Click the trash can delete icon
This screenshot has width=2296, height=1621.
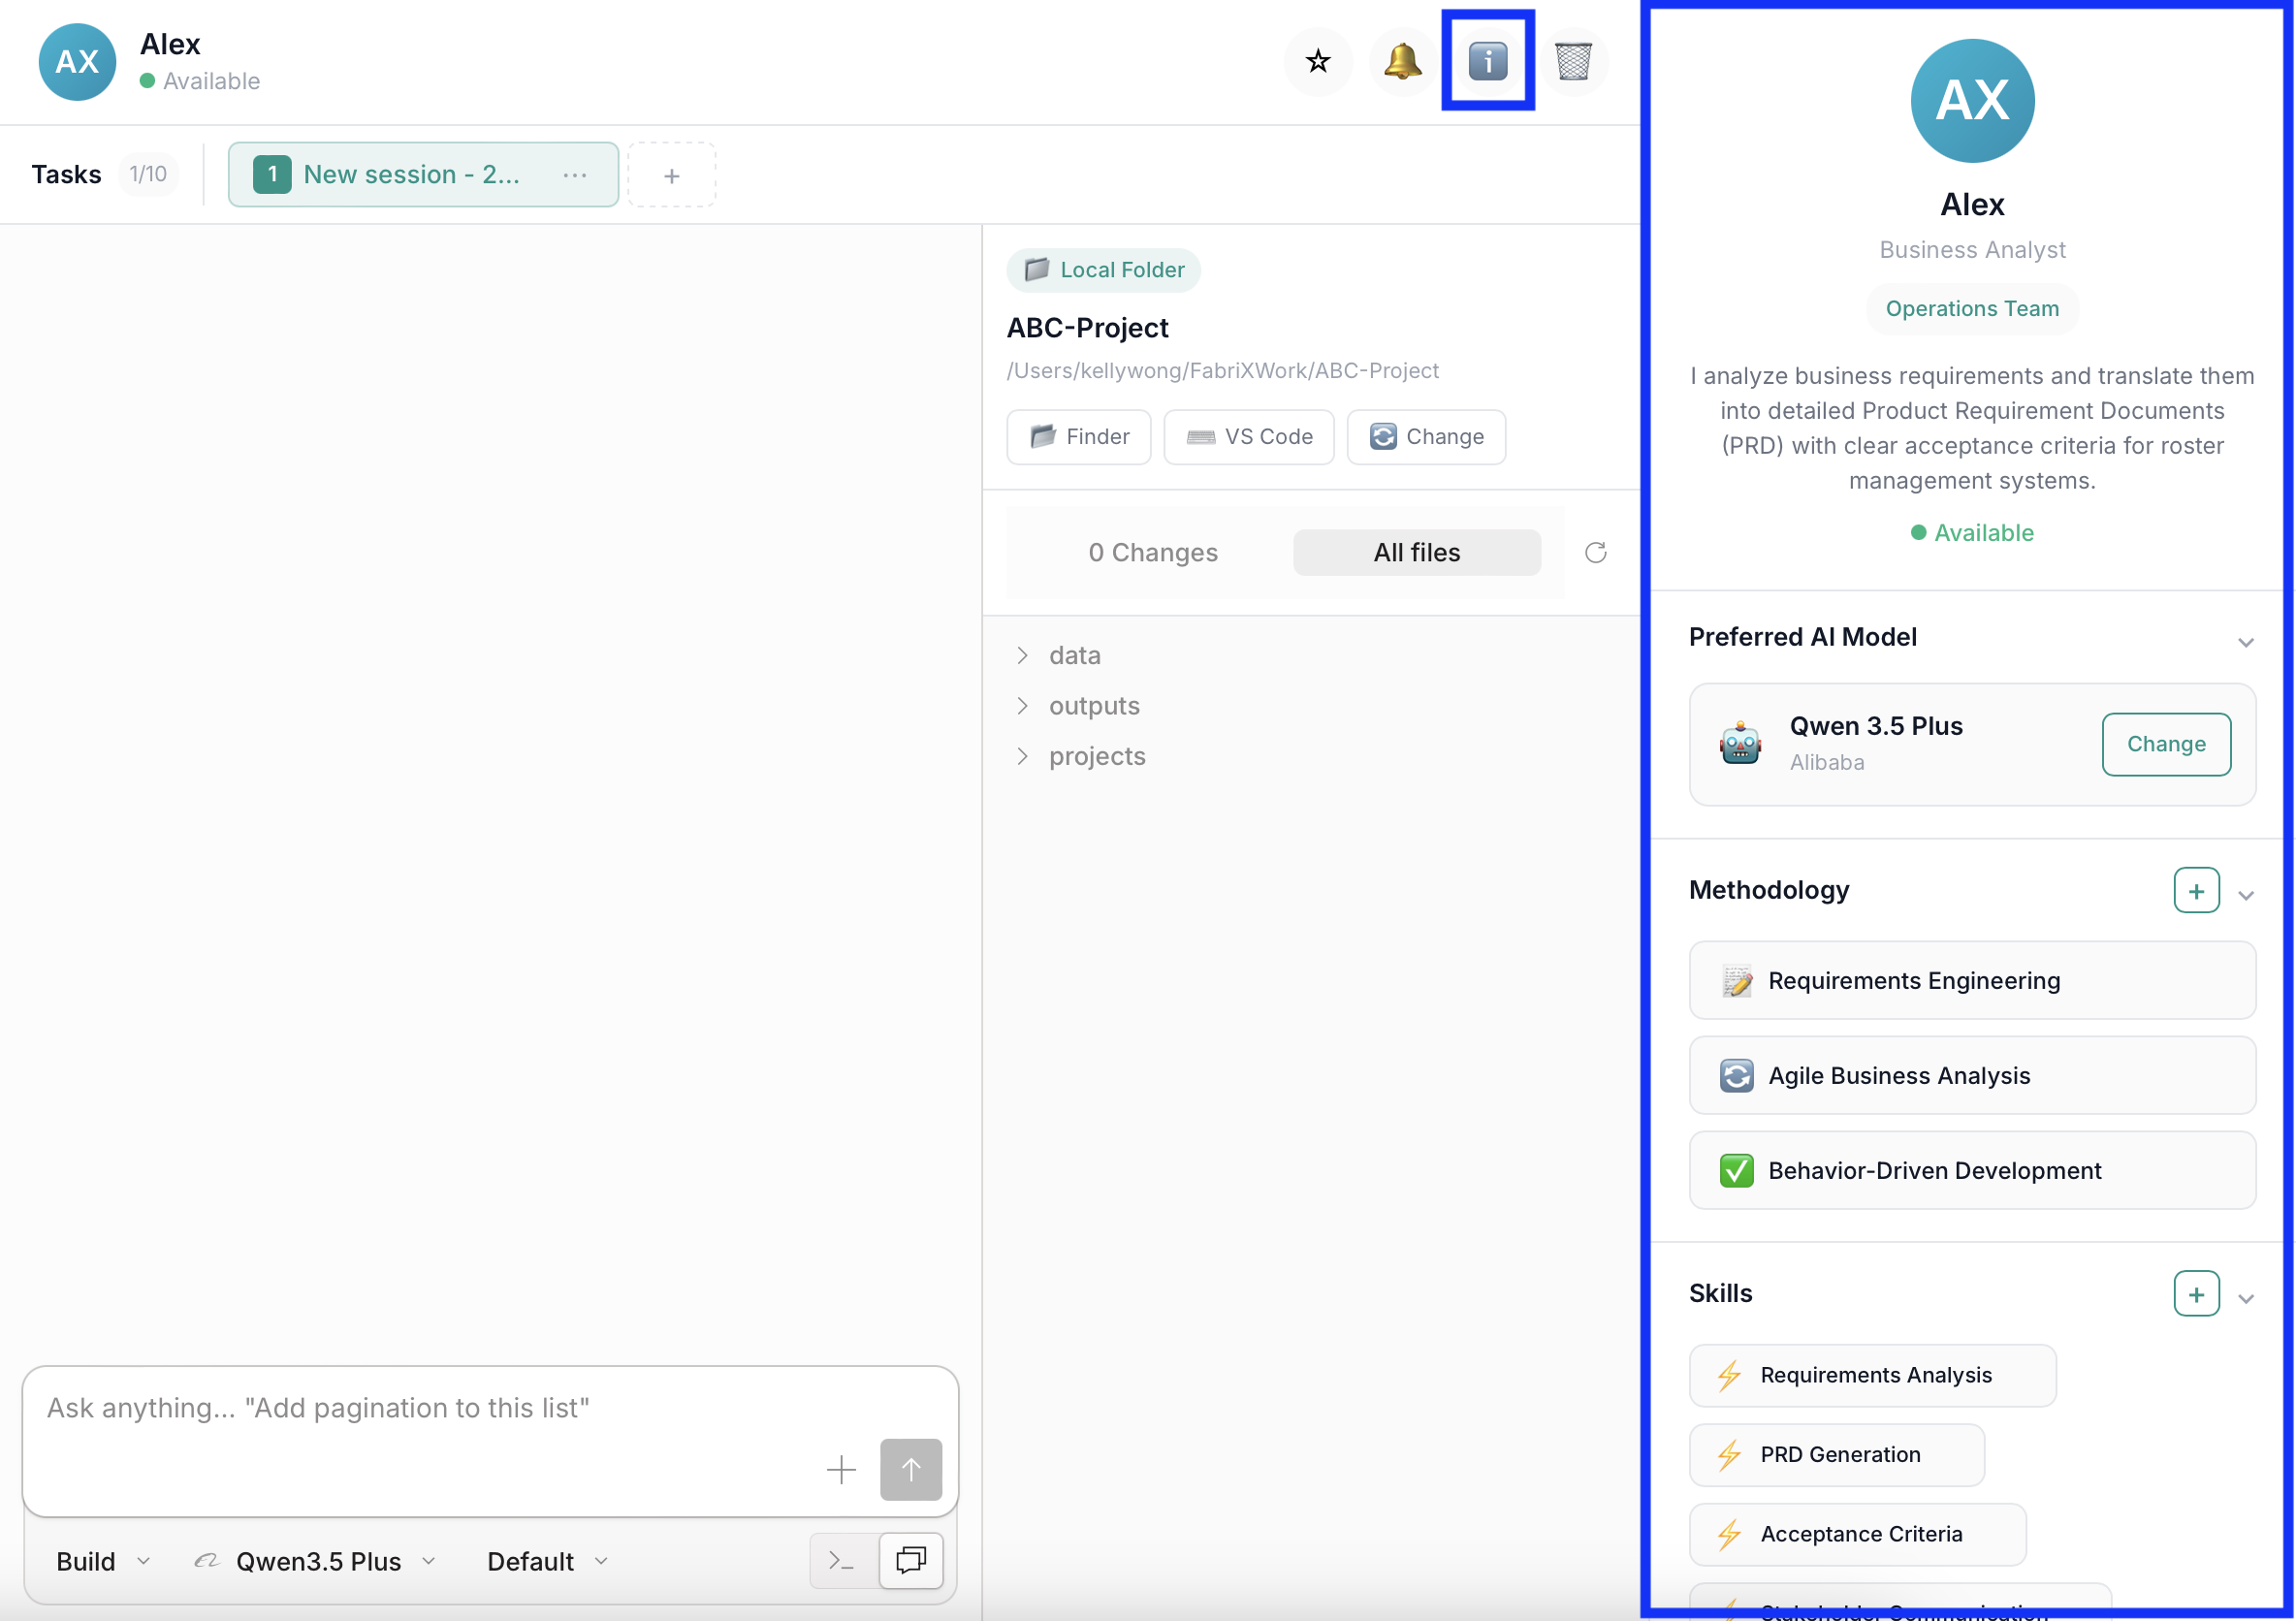coord(1572,62)
